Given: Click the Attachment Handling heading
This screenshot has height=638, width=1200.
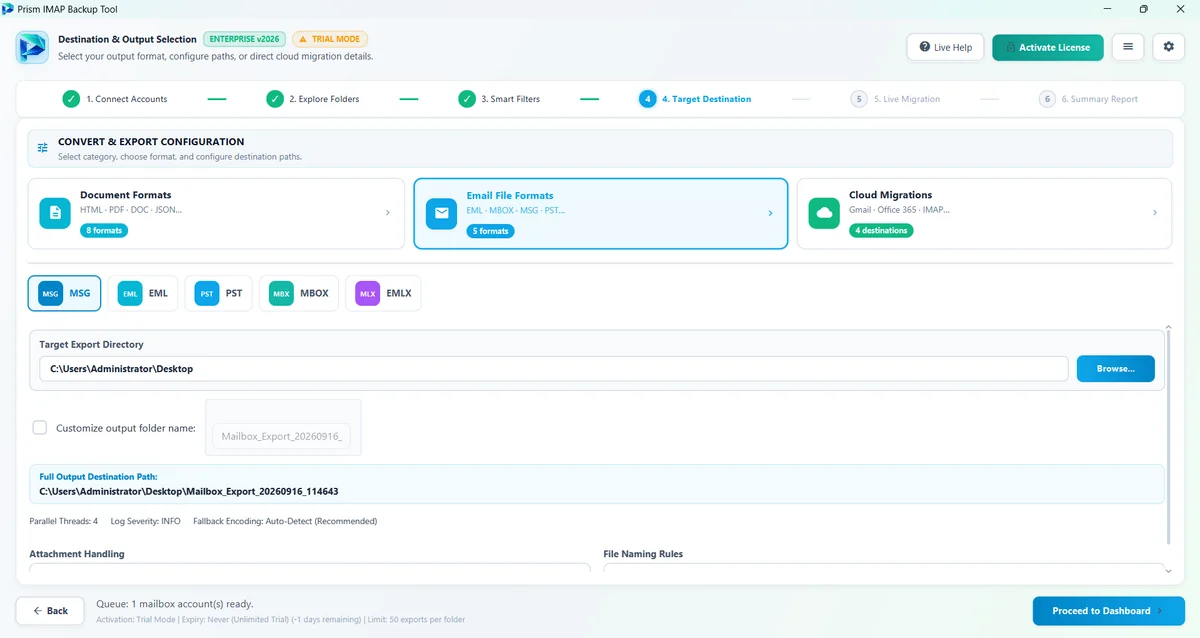Looking at the screenshot, I should [77, 553].
